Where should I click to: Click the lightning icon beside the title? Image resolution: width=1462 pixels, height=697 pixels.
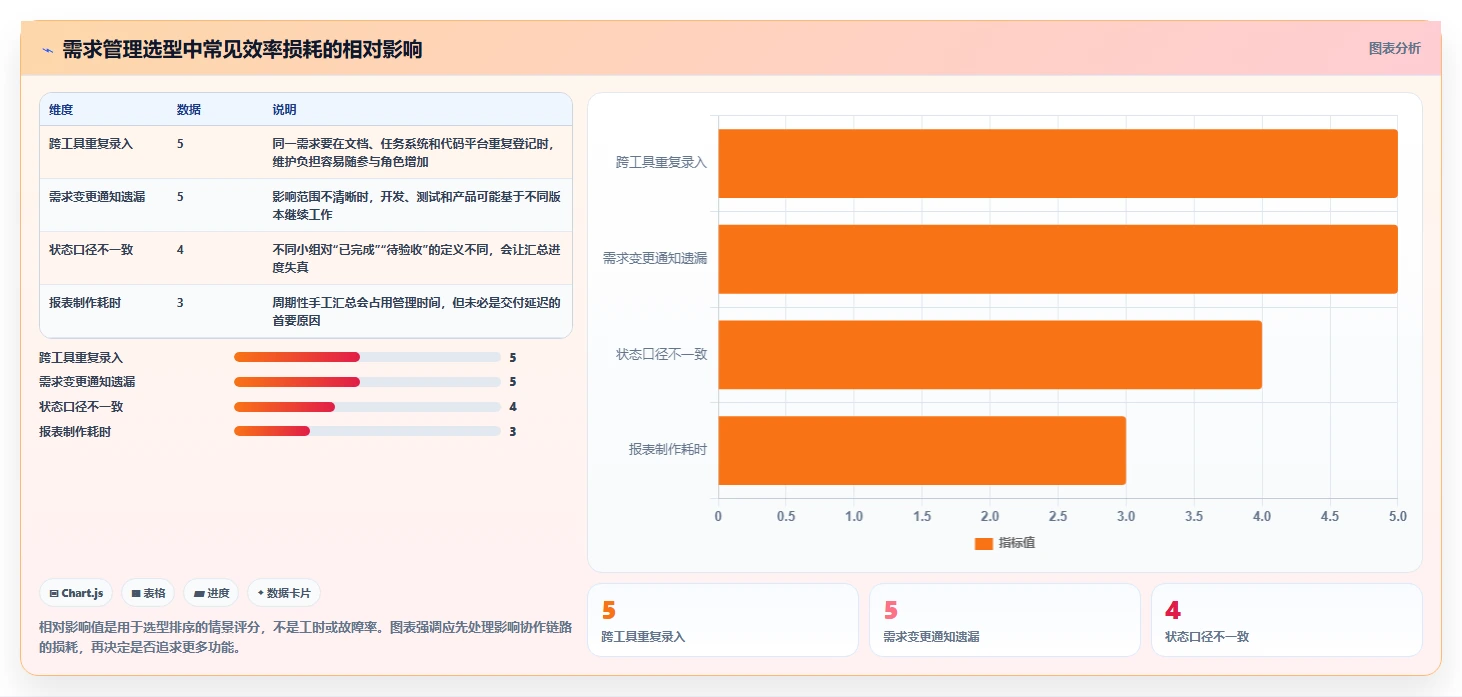point(47,50)
